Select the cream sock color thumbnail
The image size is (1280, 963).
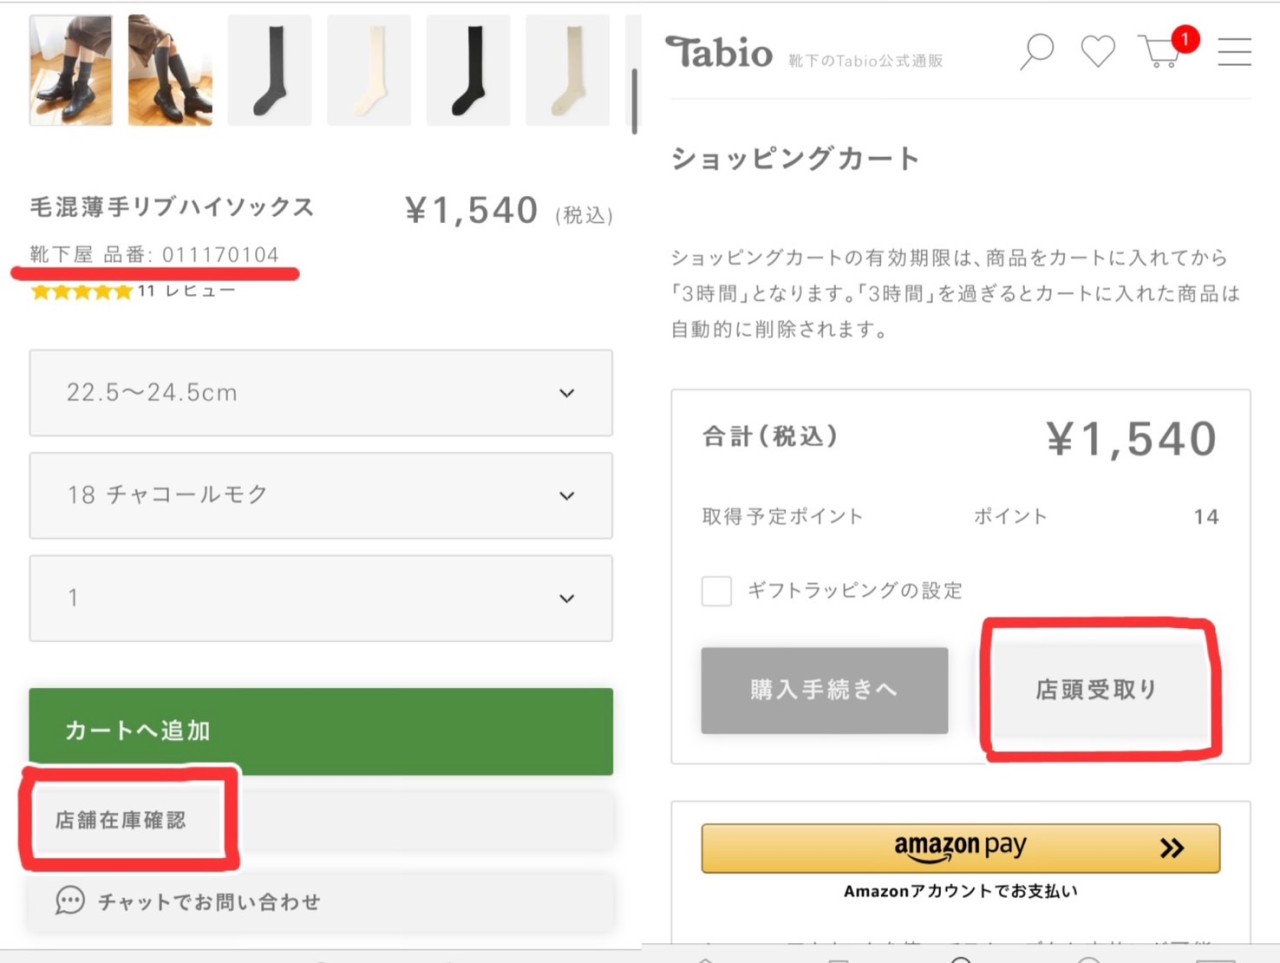pos(369,70)
